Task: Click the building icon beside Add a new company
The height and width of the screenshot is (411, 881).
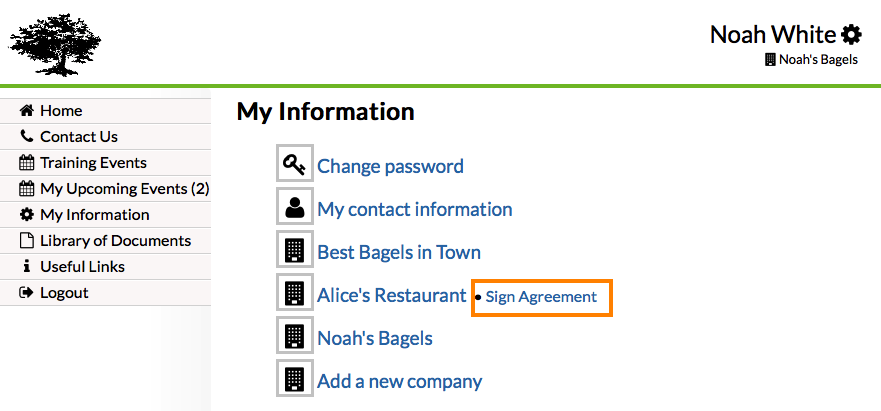Action: tap(294, 380)
